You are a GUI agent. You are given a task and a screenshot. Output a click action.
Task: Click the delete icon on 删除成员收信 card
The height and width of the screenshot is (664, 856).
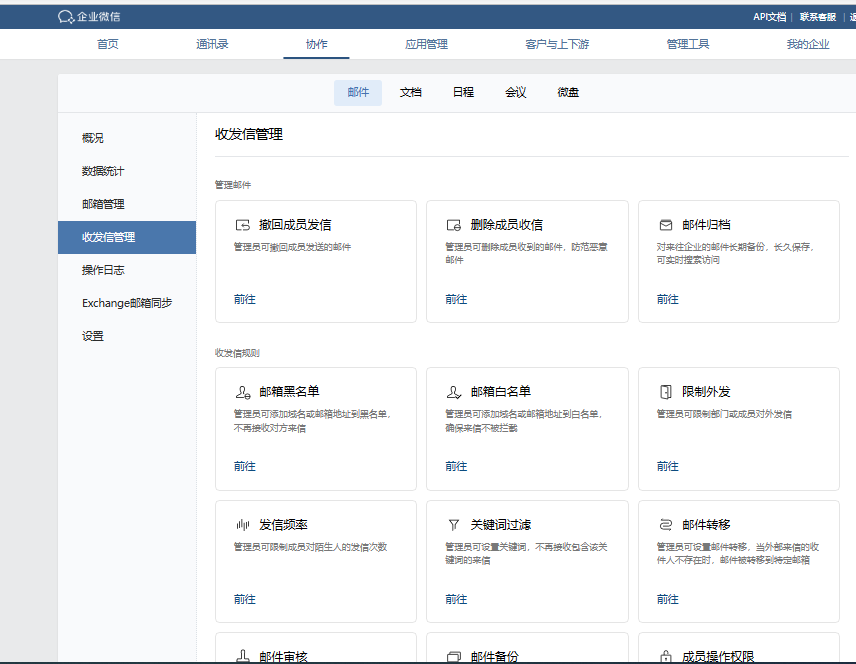point(454,224)
